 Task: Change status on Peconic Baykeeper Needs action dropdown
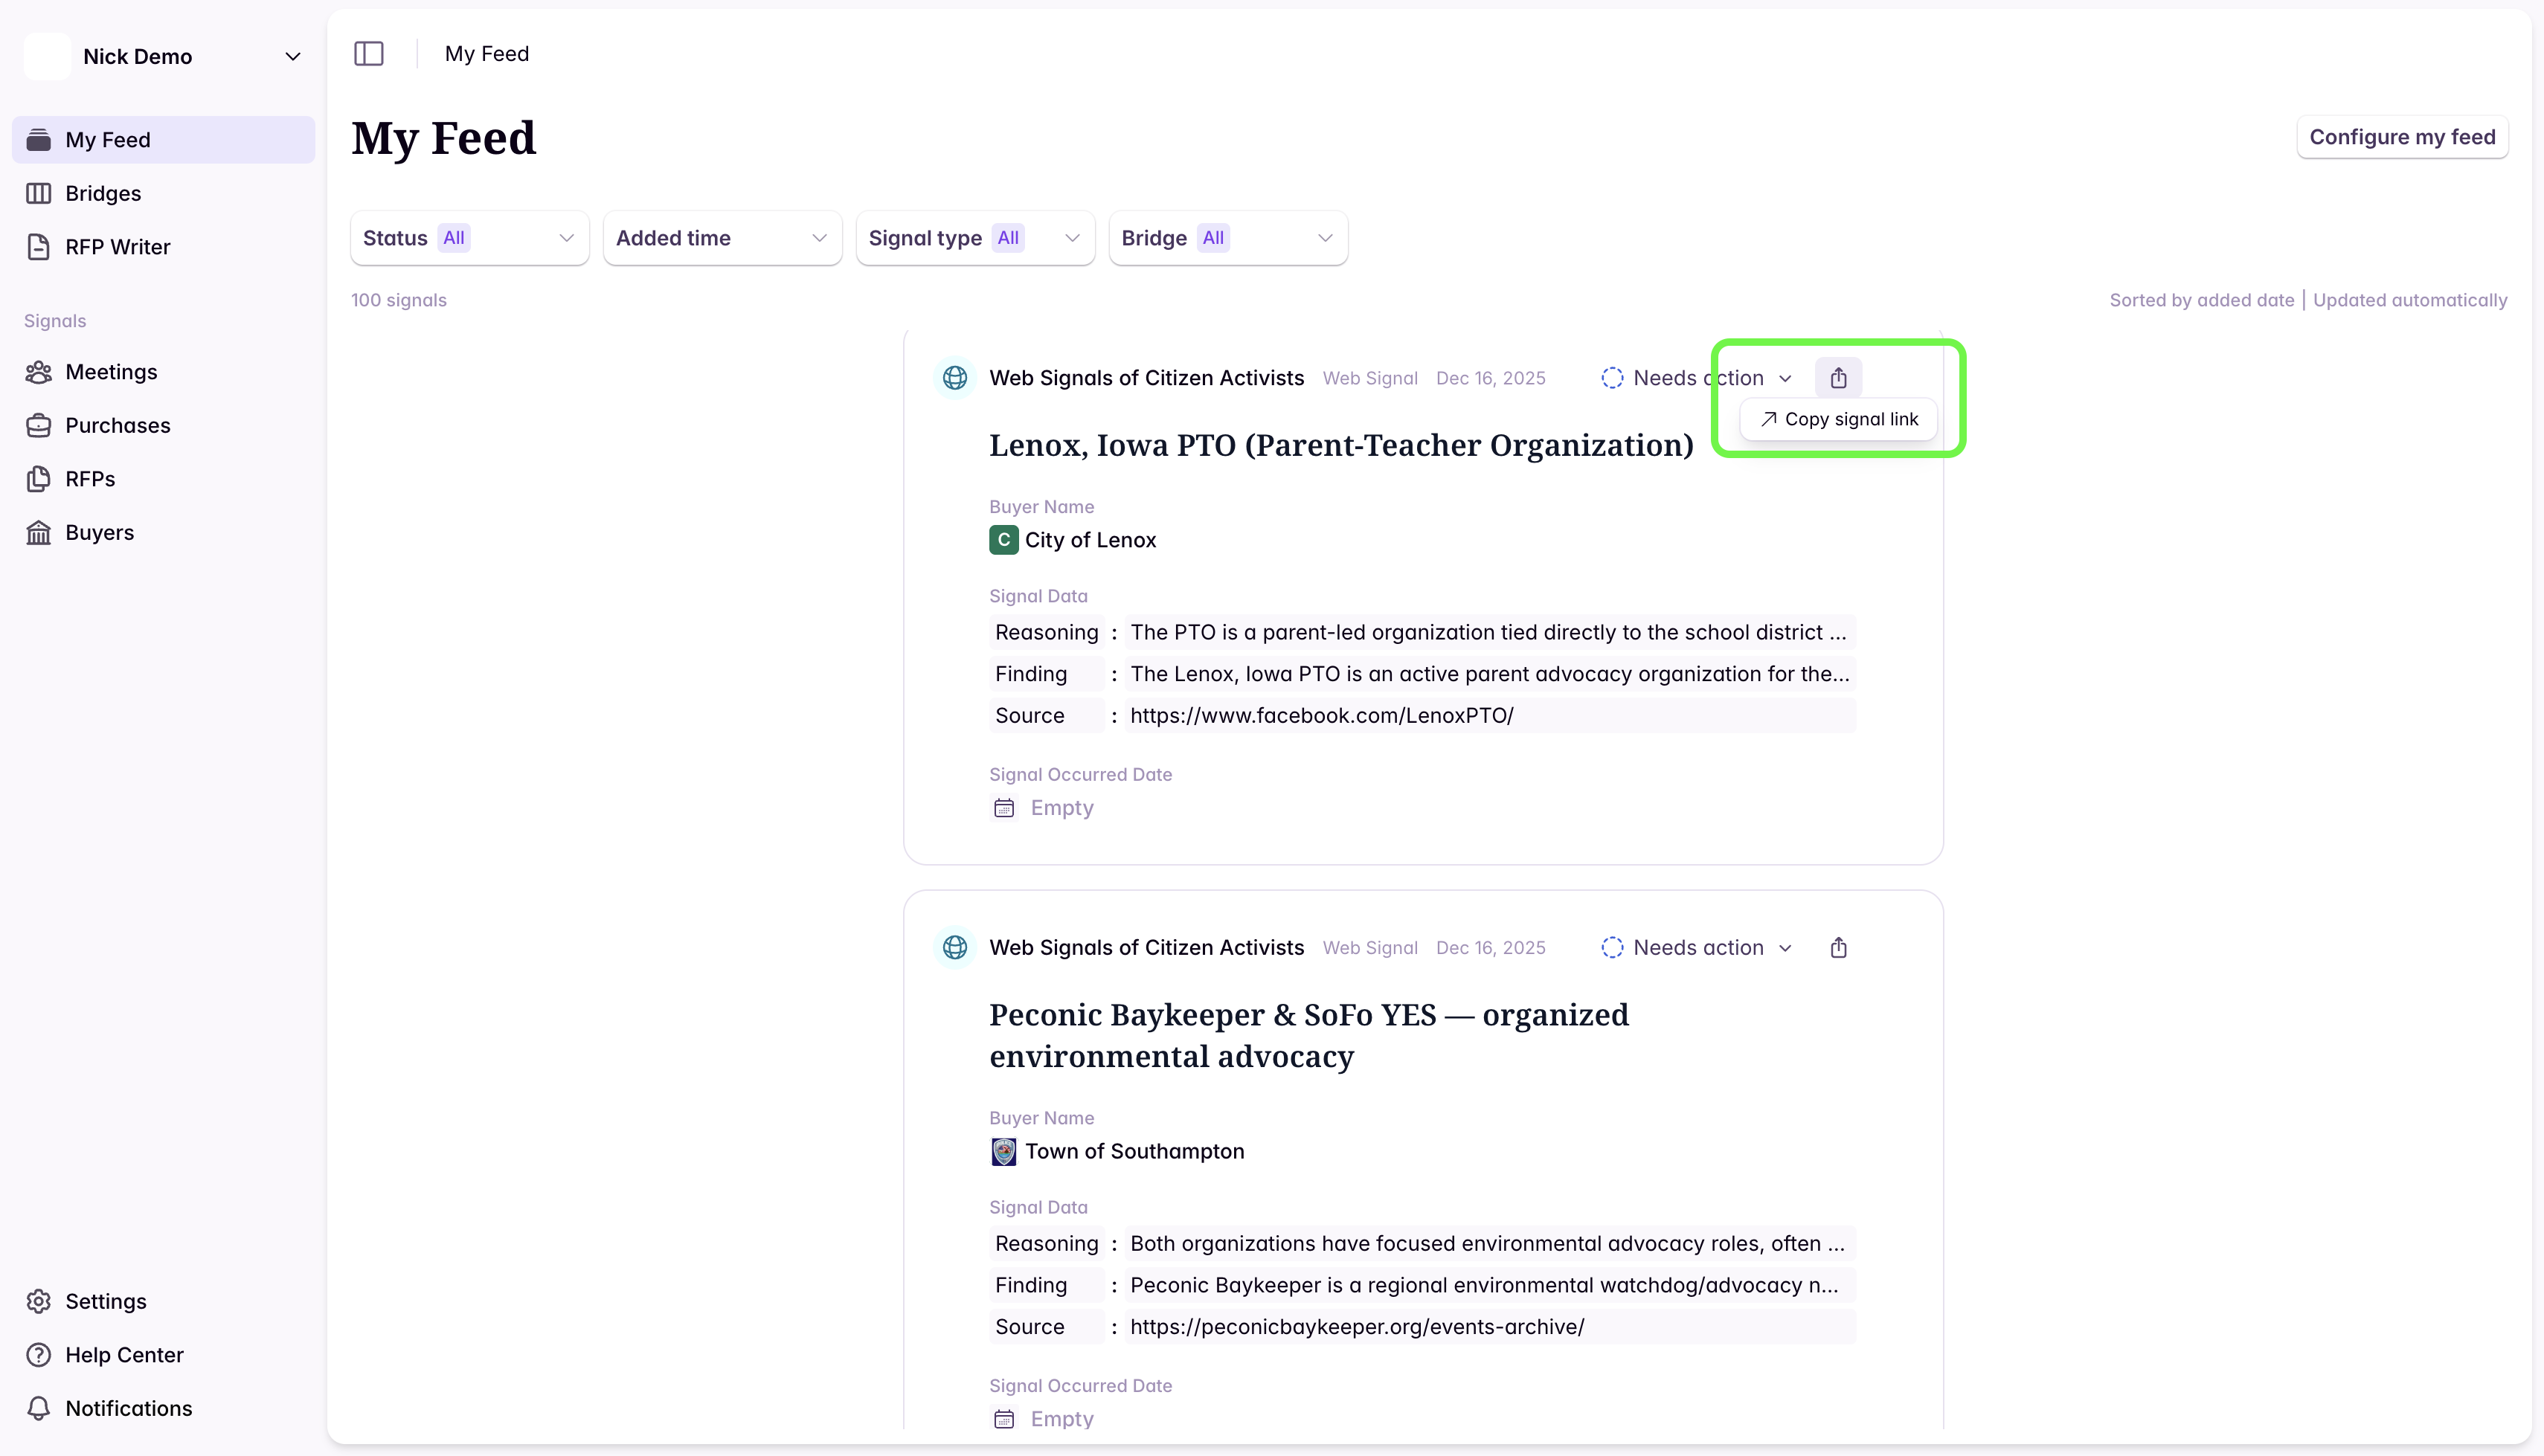(1697, 947)
